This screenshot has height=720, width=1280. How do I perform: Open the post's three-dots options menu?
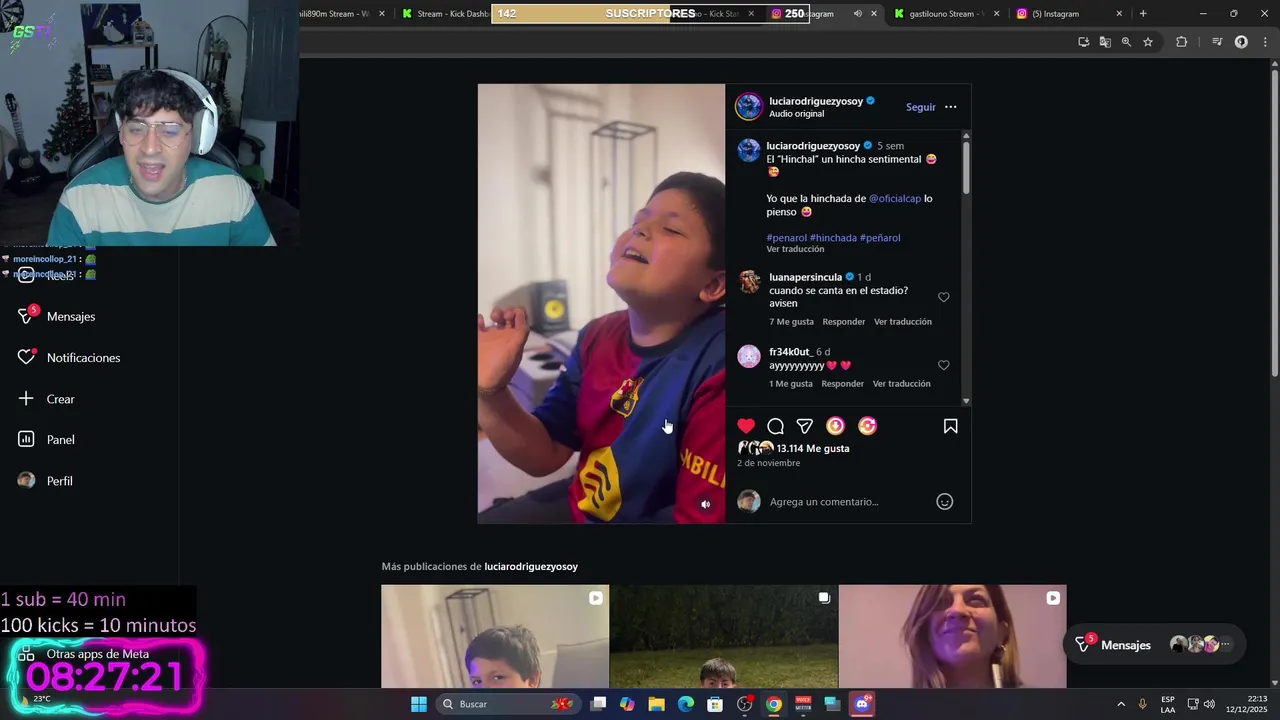pyautogui.click(x=950, y=107)
